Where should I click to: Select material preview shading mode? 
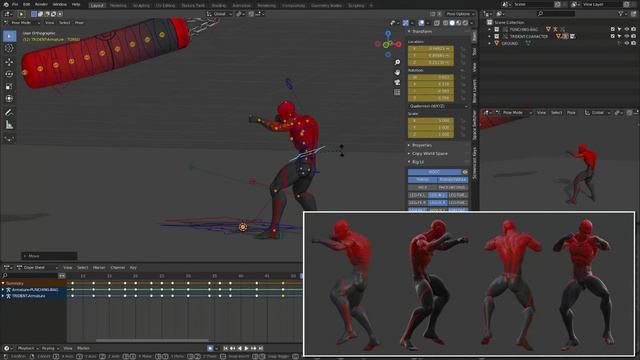point(459,23)
